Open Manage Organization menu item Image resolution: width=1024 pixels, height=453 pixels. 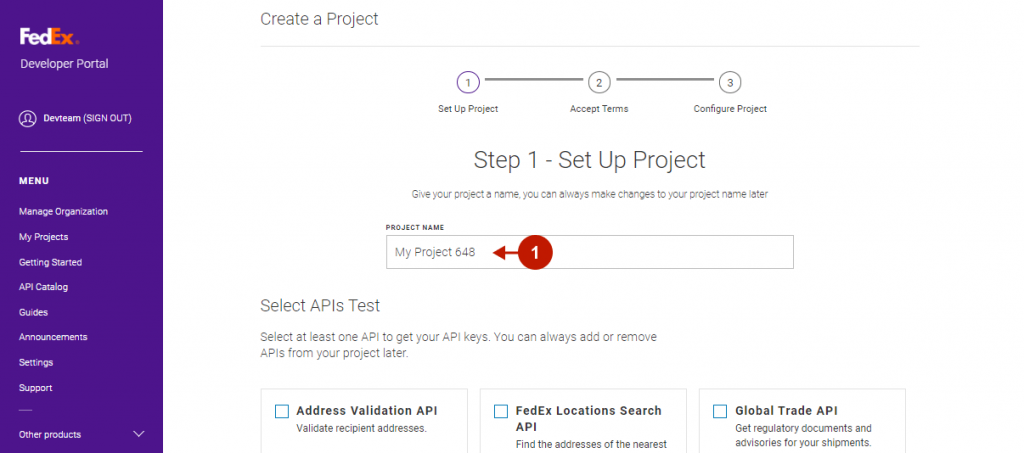63,211
